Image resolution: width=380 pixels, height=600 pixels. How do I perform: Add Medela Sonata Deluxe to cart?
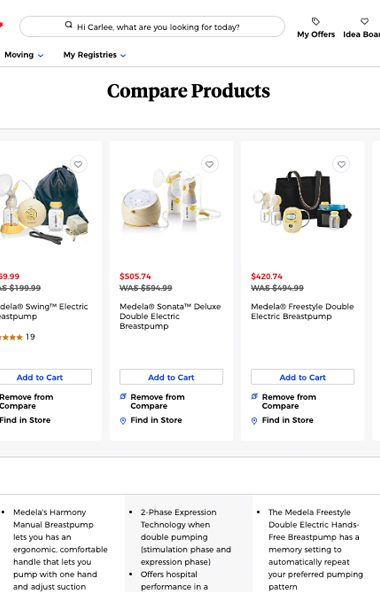171,377
